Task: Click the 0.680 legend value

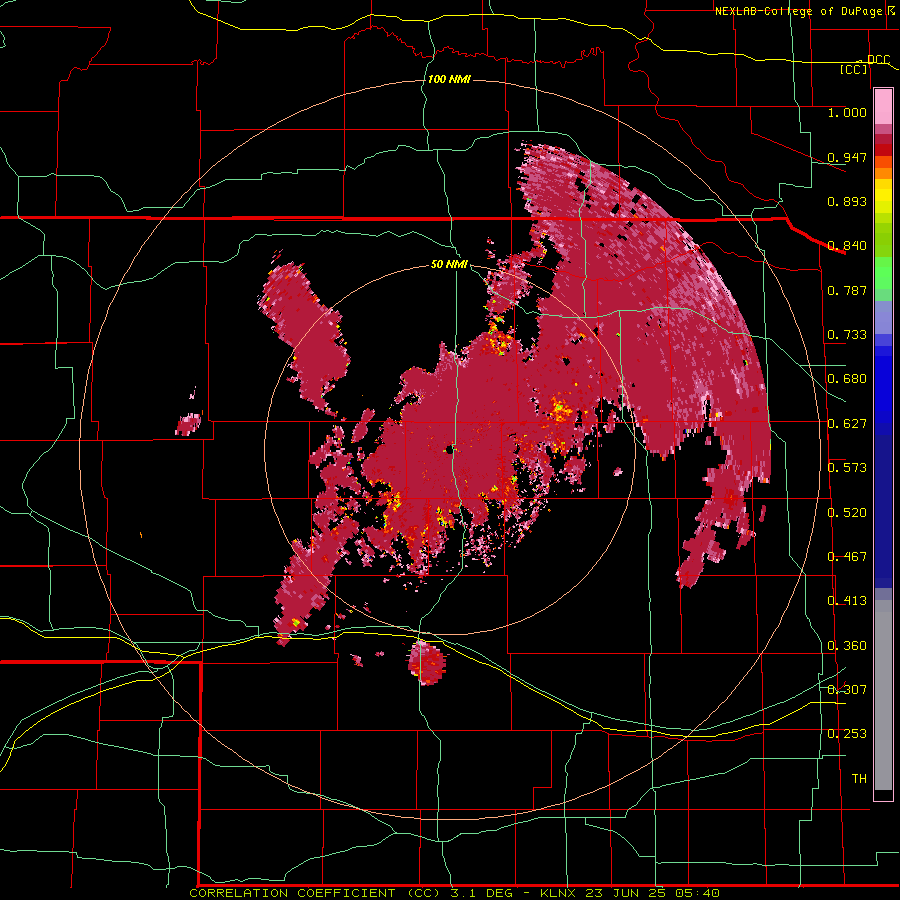Action: tap(847, 379)
